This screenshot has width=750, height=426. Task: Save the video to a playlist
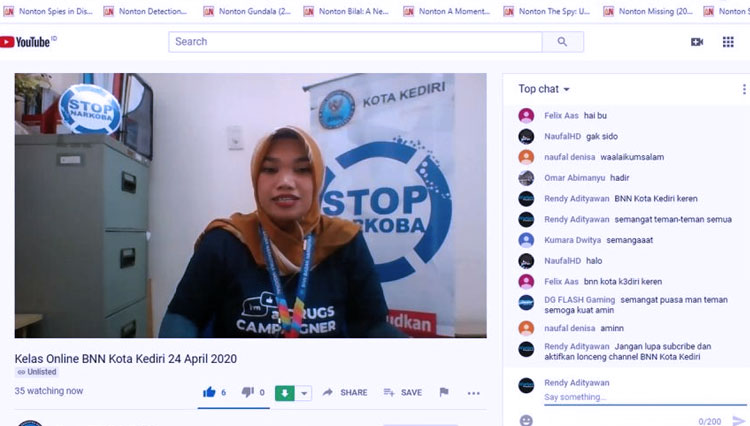point(403,393)
